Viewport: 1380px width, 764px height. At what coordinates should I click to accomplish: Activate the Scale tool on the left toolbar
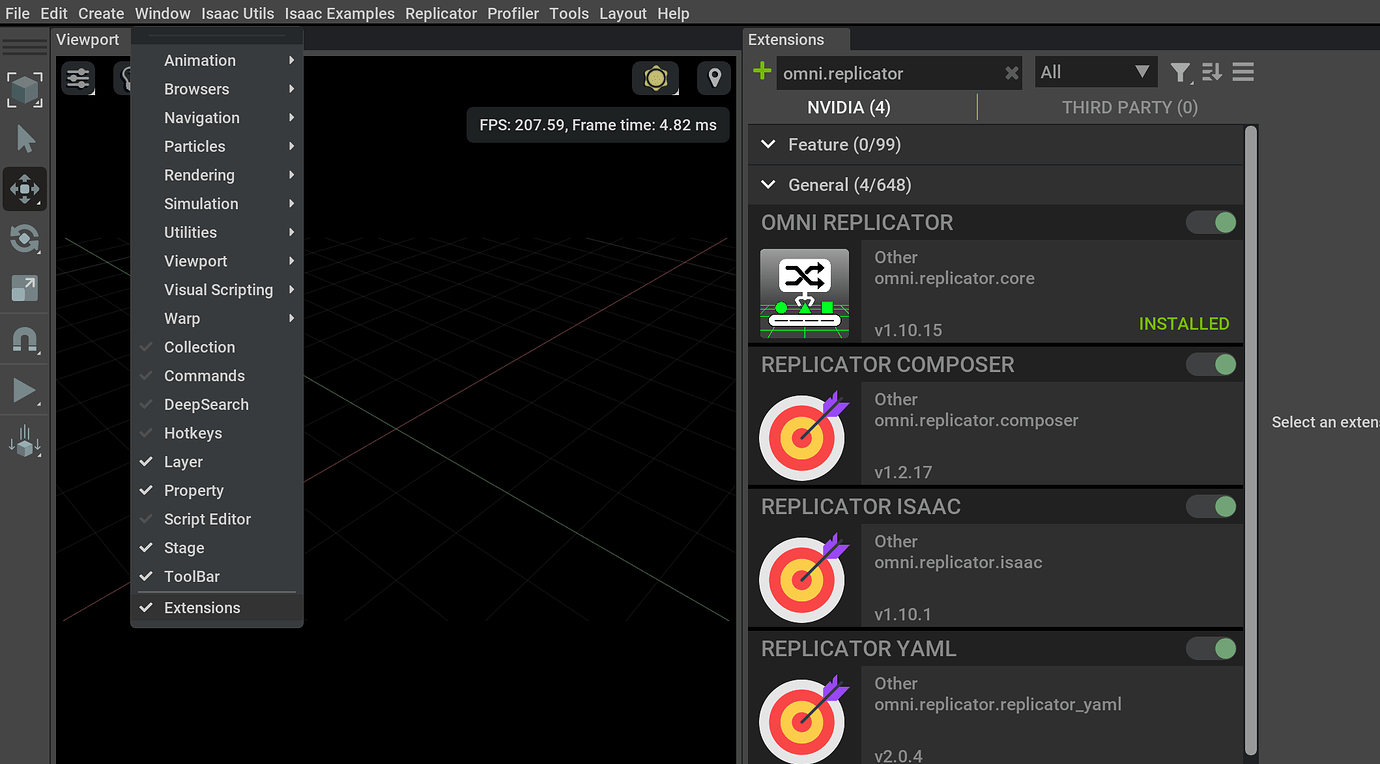pos(24,289)
